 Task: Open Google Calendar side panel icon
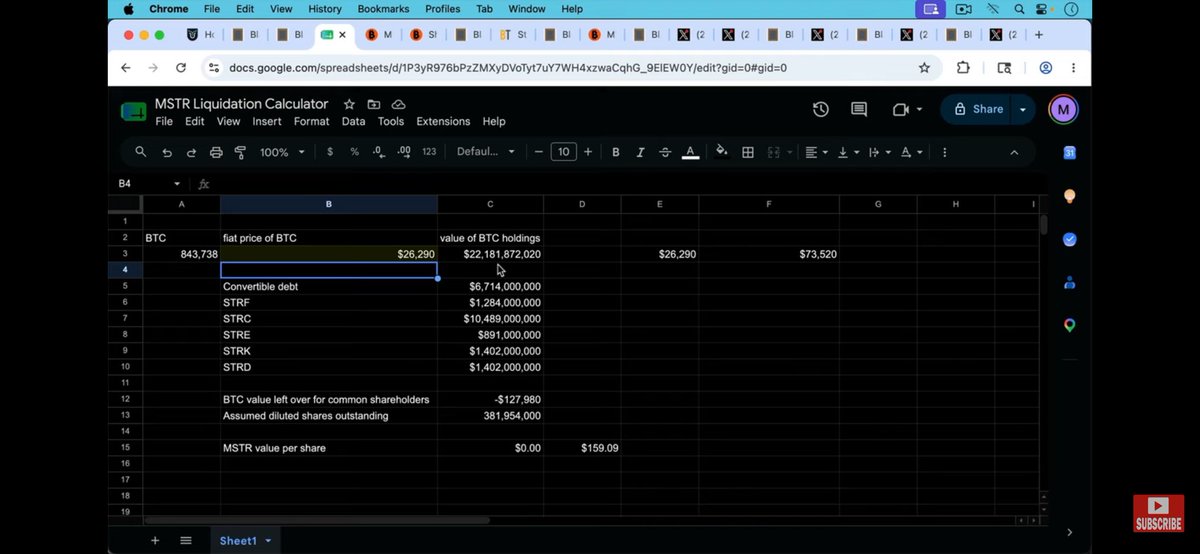[1069, 153]
